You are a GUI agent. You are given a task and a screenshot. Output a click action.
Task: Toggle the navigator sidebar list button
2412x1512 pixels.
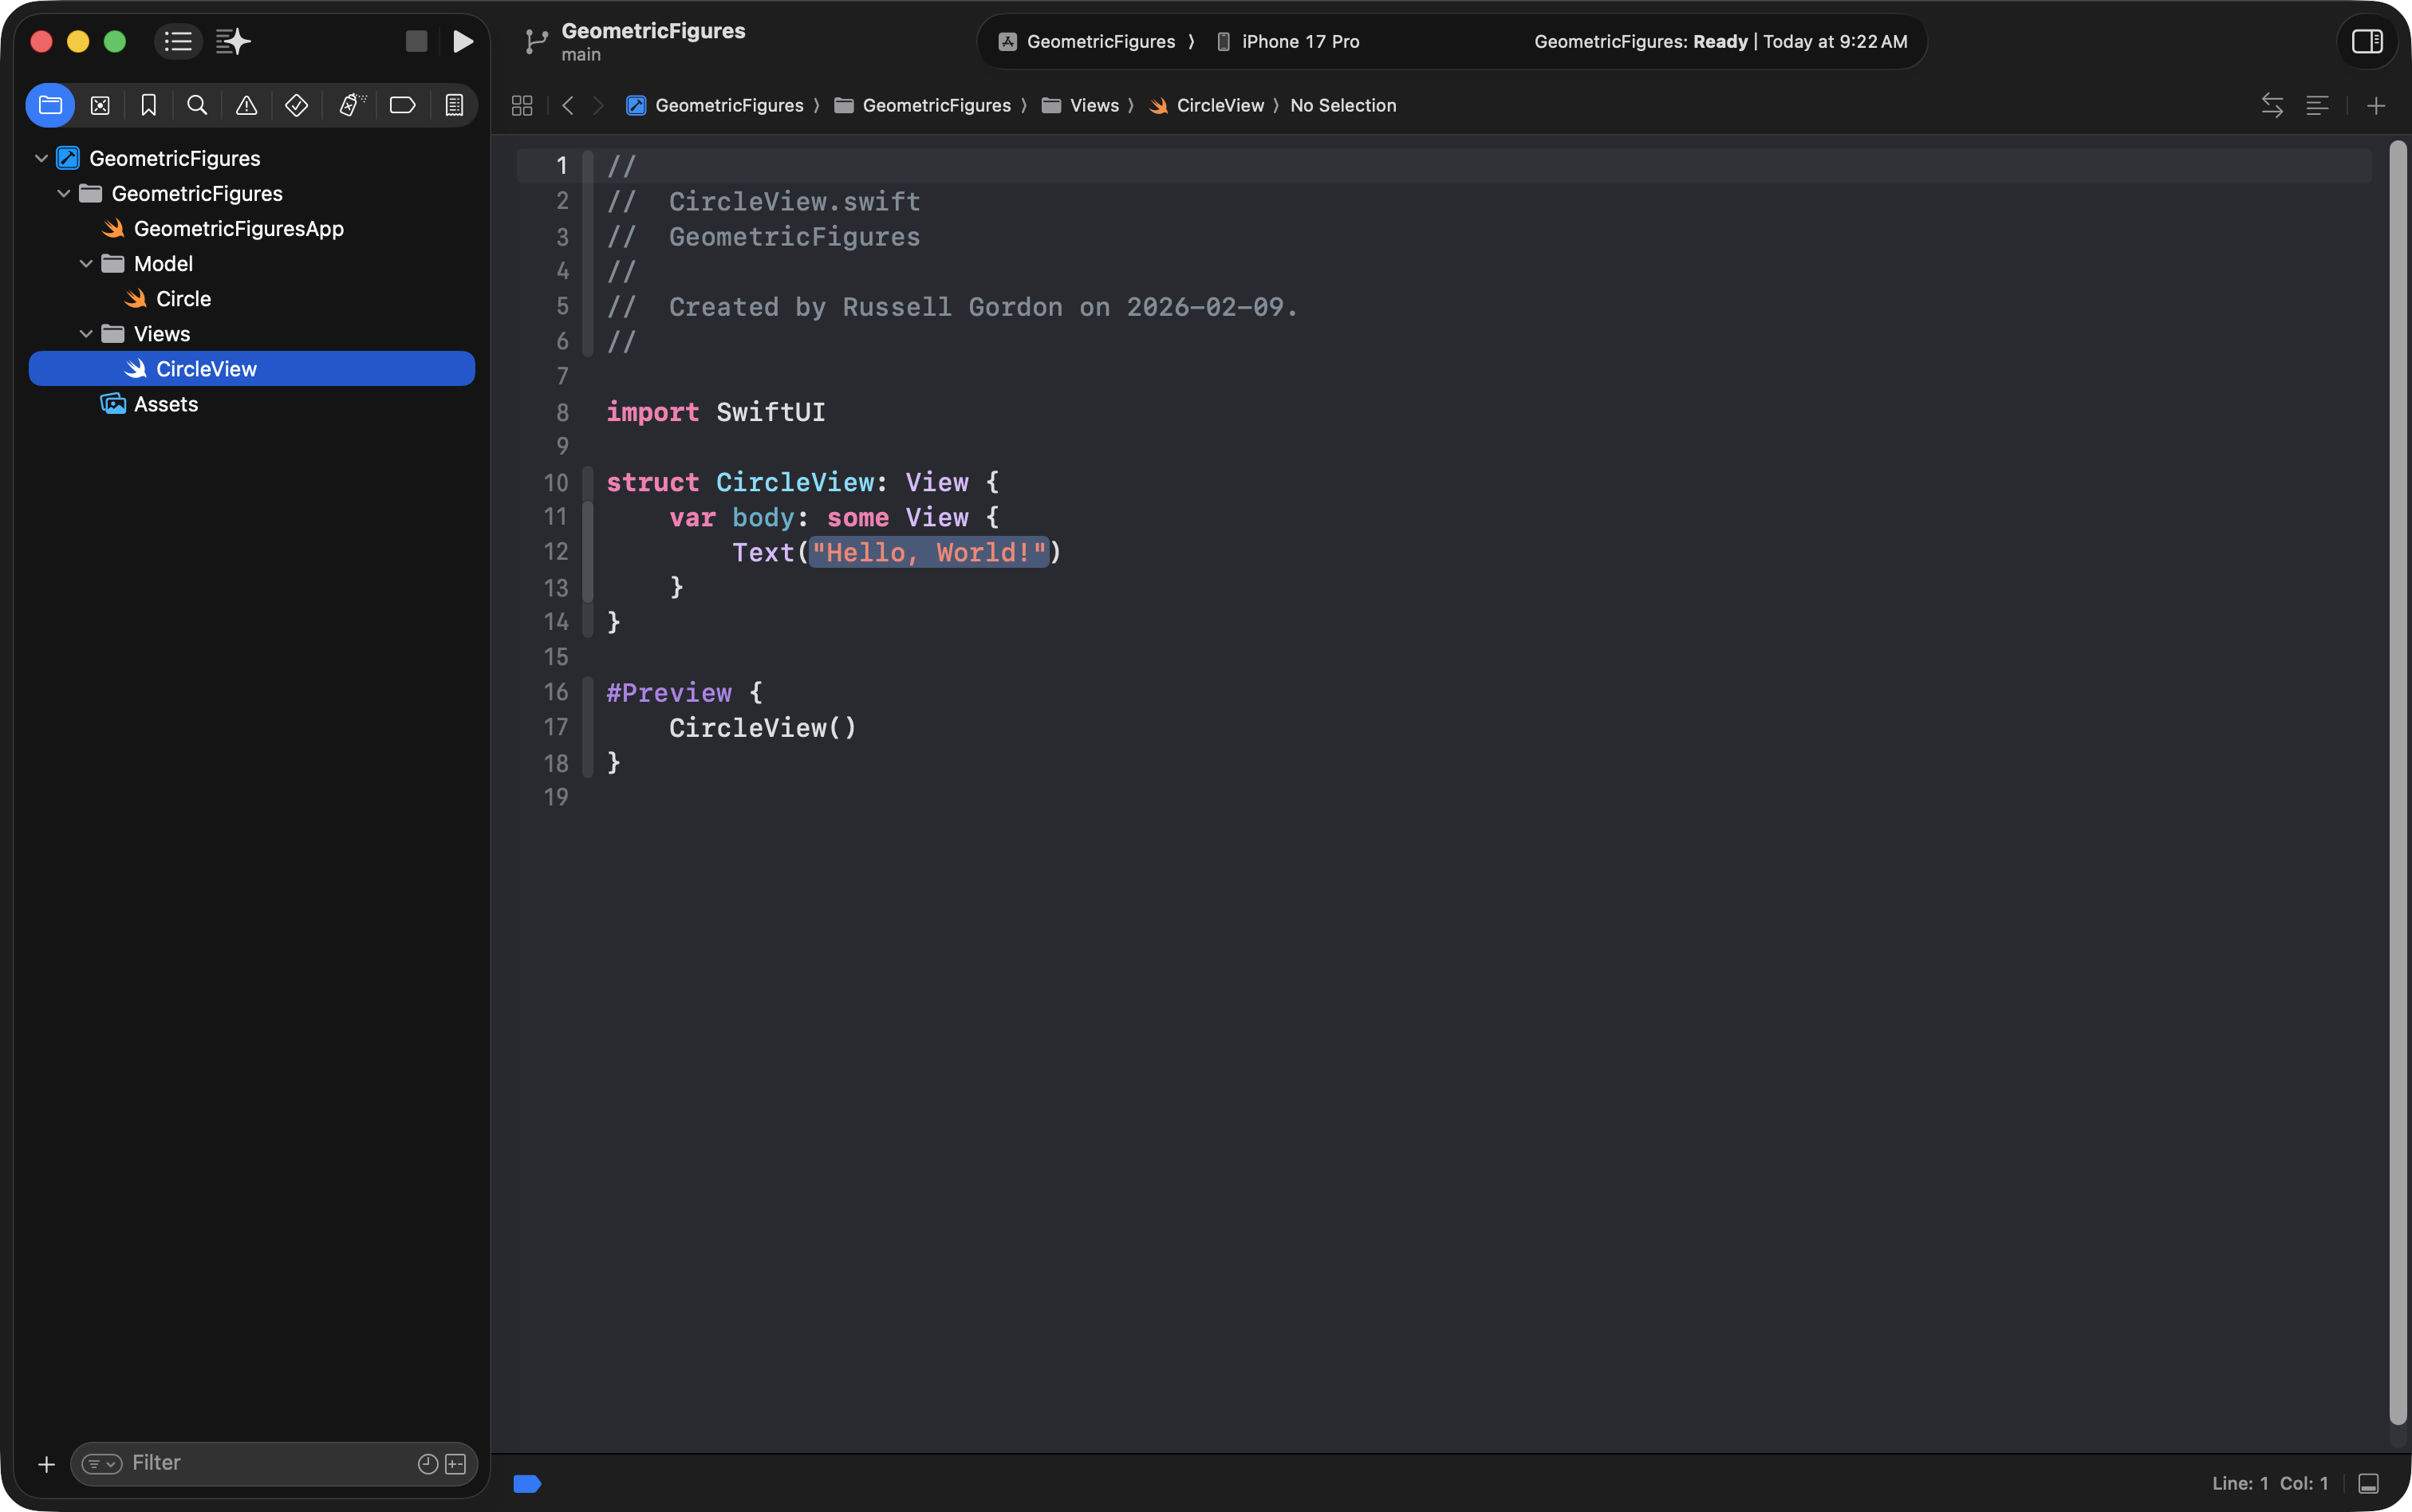tap(178, 41)
